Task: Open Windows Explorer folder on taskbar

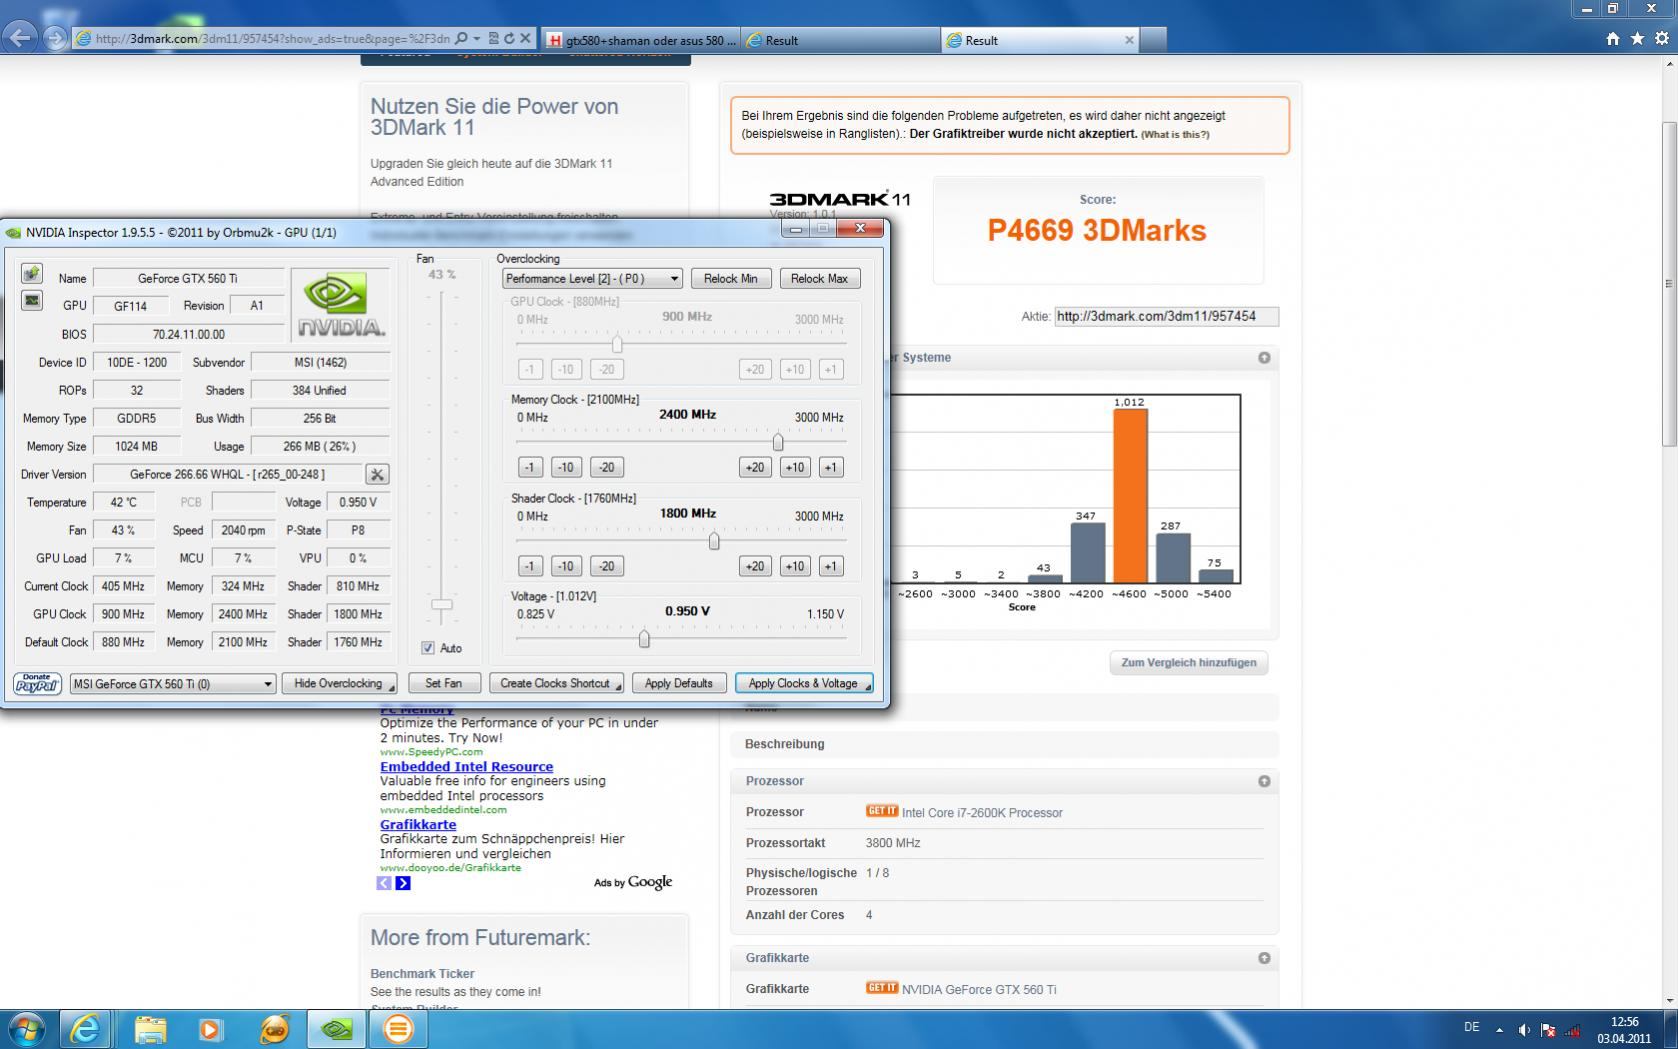Action: [150, 1028]
